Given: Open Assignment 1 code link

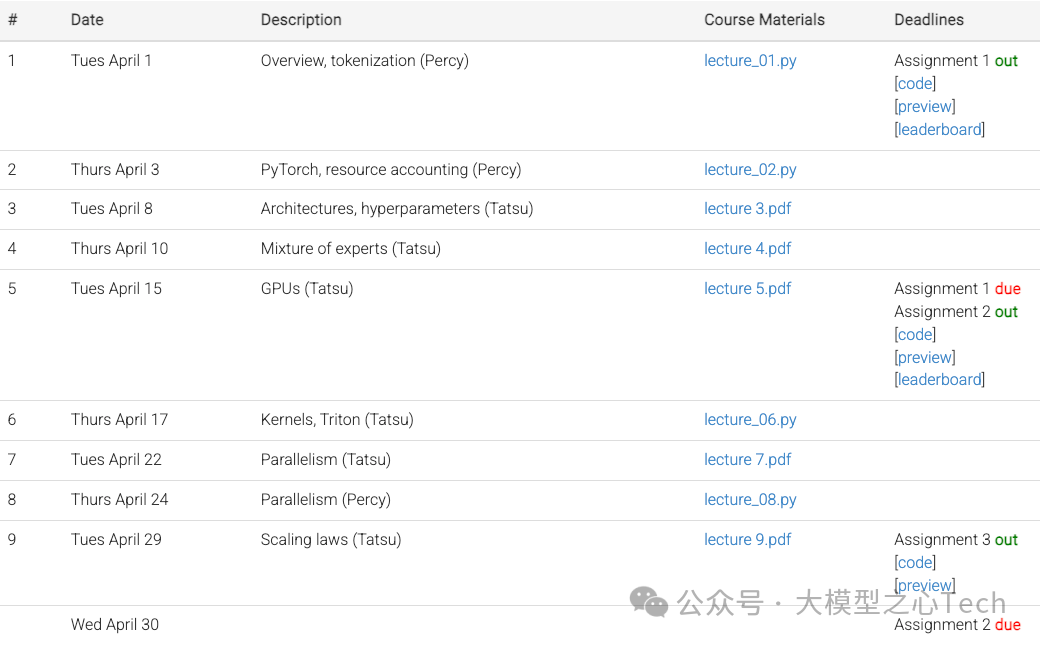Looking at the screenshot, I should 915,84.
